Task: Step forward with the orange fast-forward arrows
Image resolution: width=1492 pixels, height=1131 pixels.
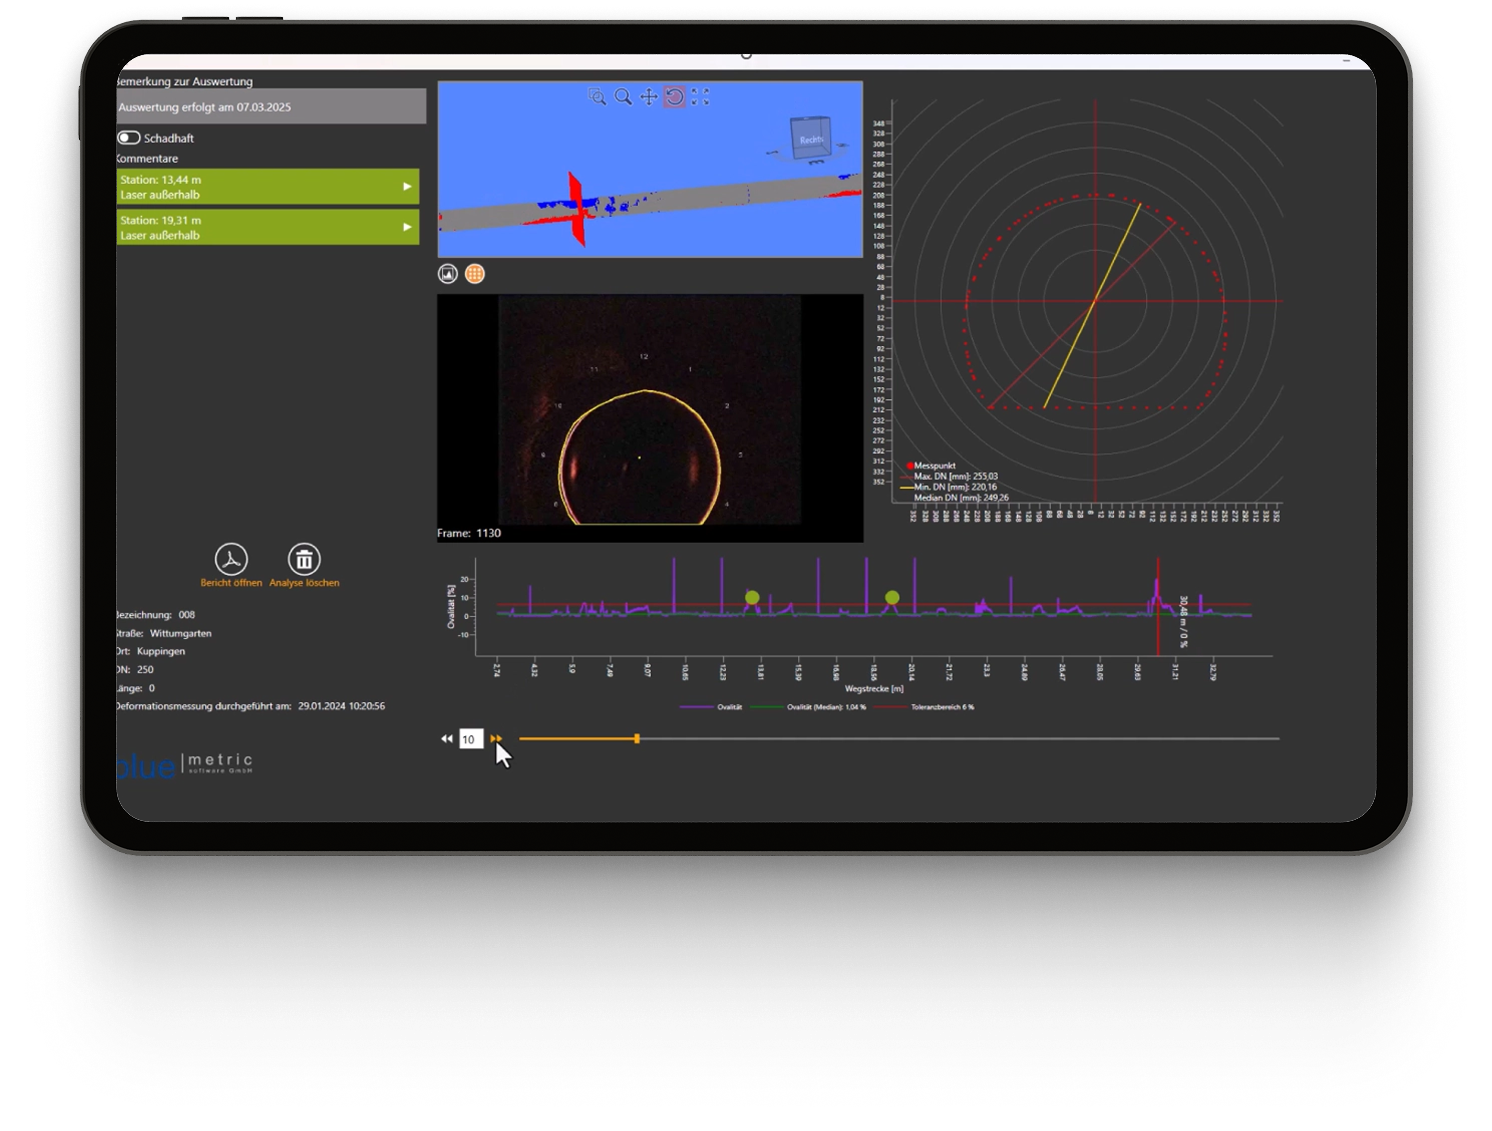Action: click(x=496, y=739)
